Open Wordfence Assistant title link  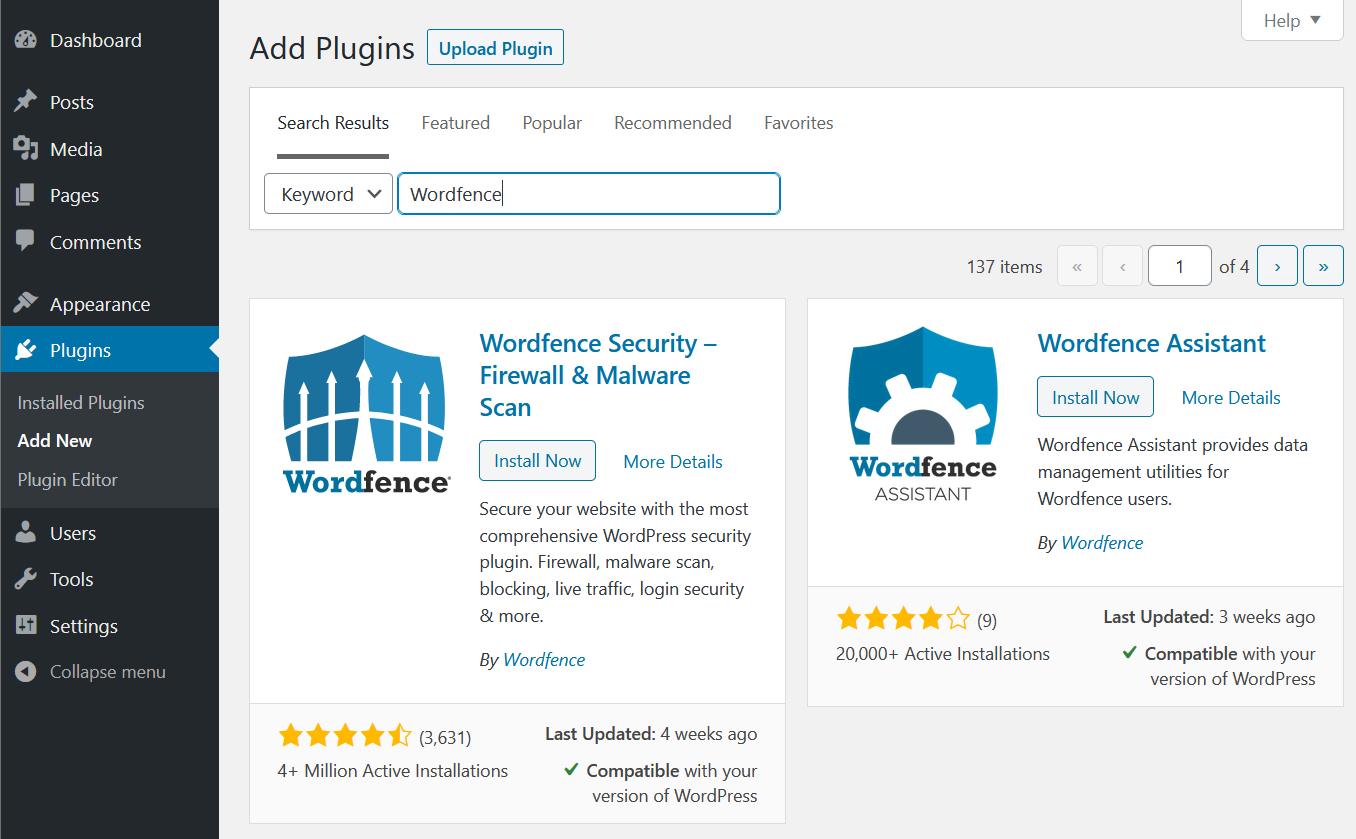click(1152, 343)
